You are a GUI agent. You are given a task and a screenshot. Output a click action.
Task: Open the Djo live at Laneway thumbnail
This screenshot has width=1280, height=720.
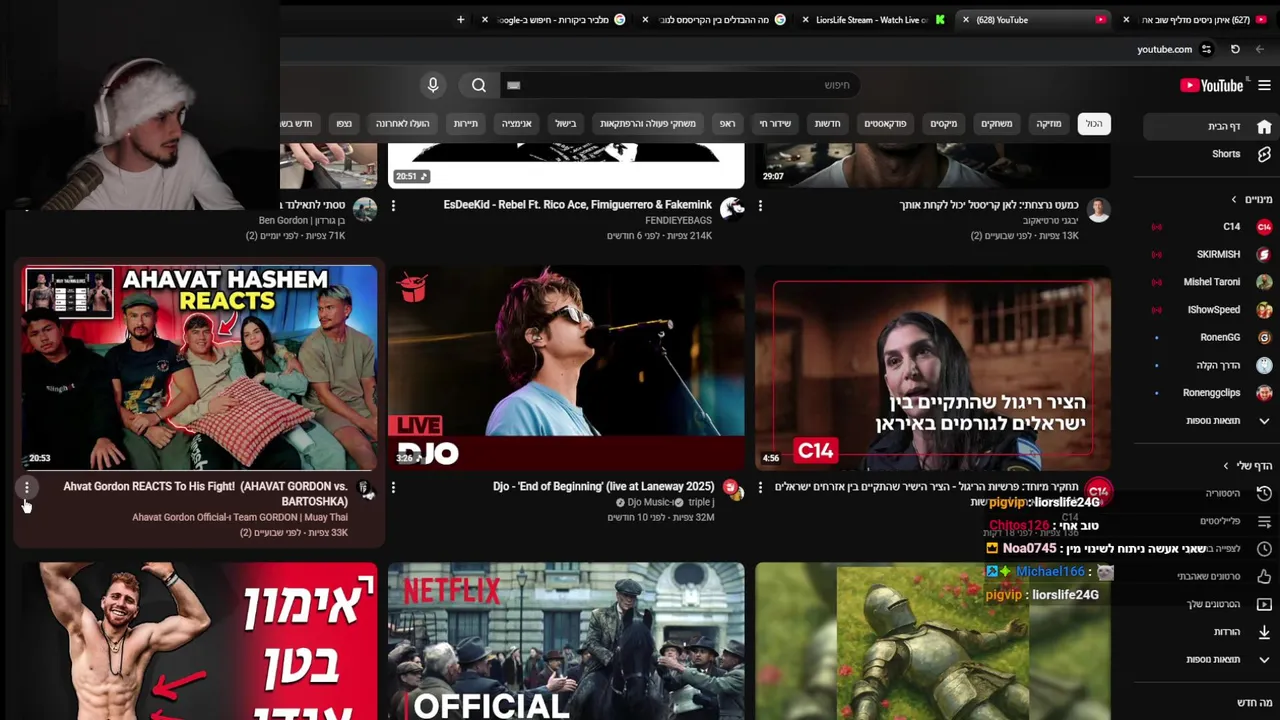(566, 368)
